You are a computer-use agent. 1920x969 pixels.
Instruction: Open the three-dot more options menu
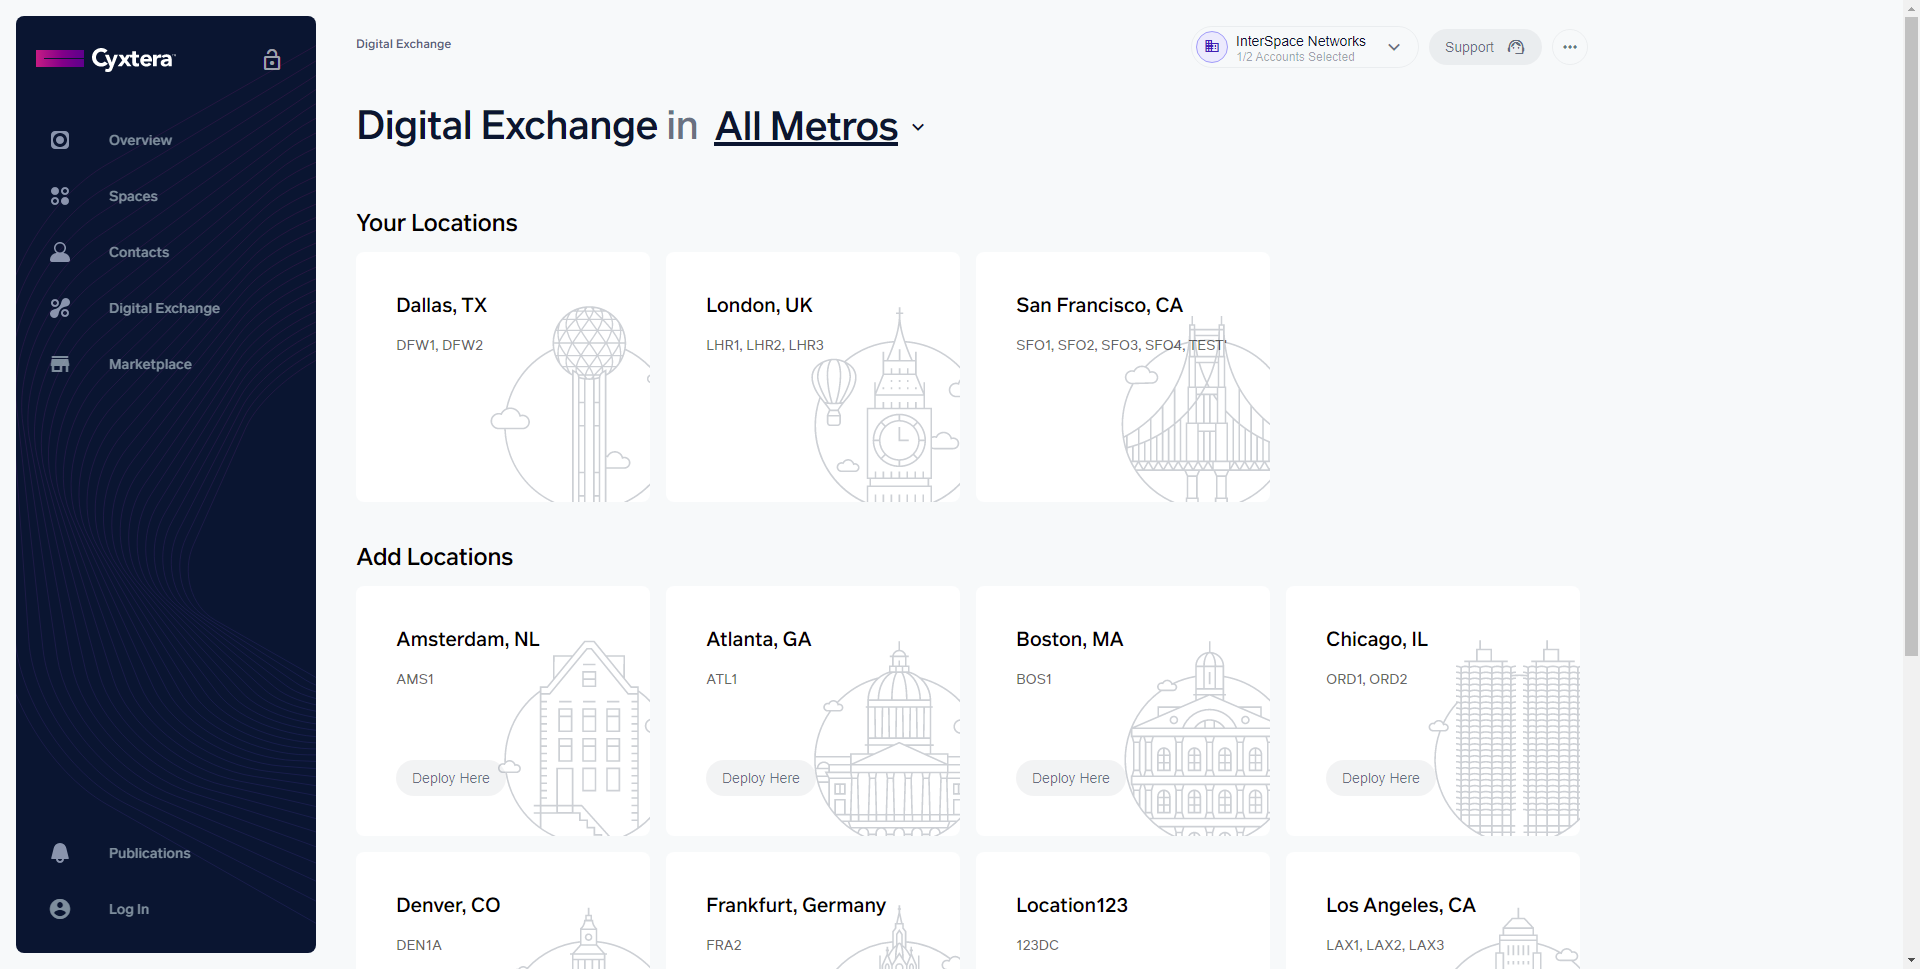pos(1570,47)
